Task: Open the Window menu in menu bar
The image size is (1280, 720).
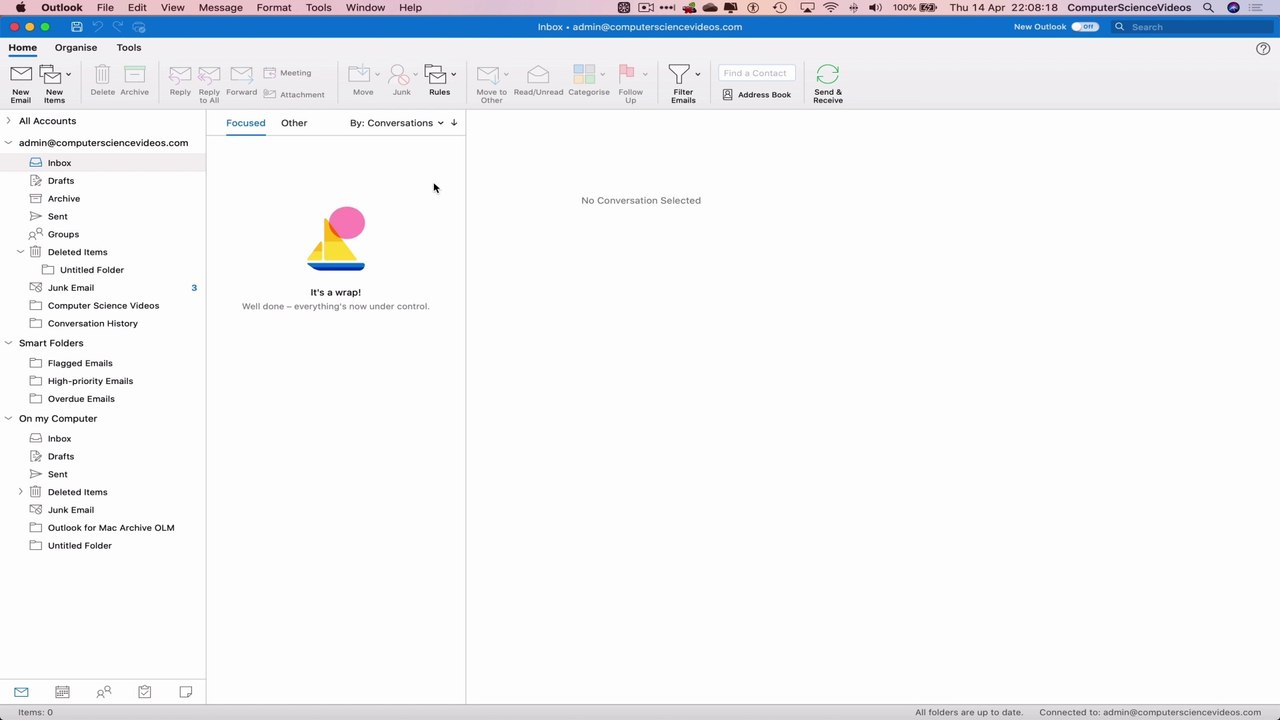Action: (x=365, y=7)
